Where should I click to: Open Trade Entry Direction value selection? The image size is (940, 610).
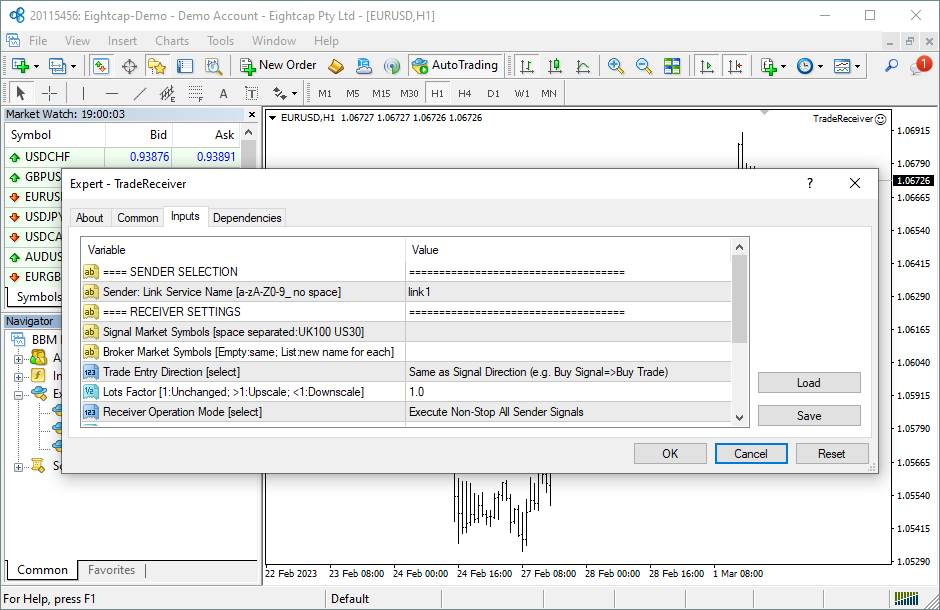[568, 372]
